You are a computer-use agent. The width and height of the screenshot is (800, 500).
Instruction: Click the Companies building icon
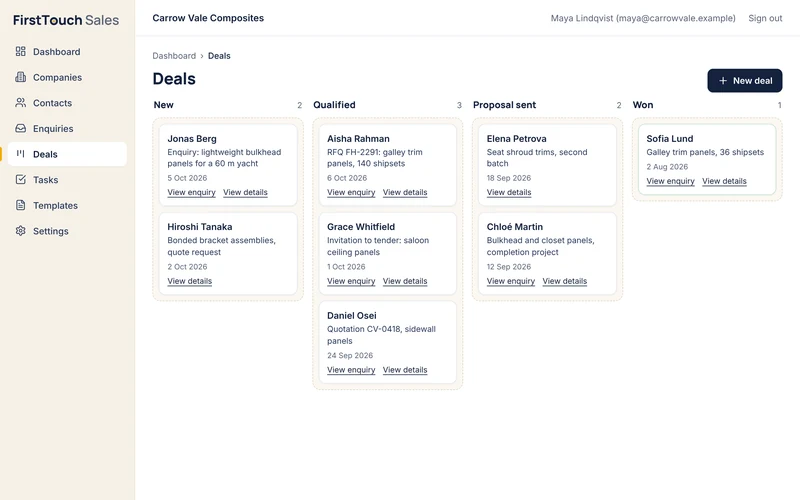[20, 77]
